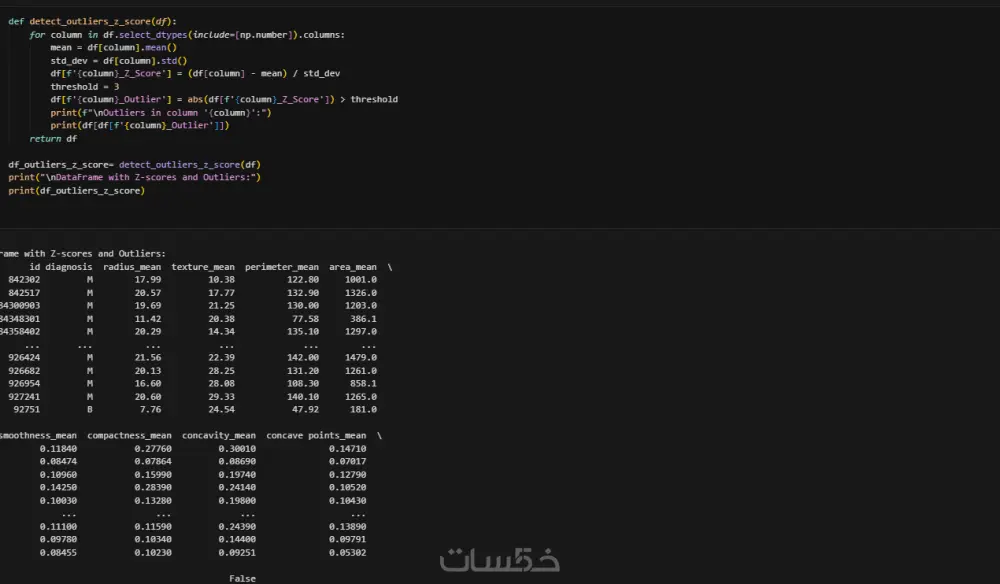The image size is (1000, 584).
Task: Click the 'return df' statement
Action: point(53,139)
